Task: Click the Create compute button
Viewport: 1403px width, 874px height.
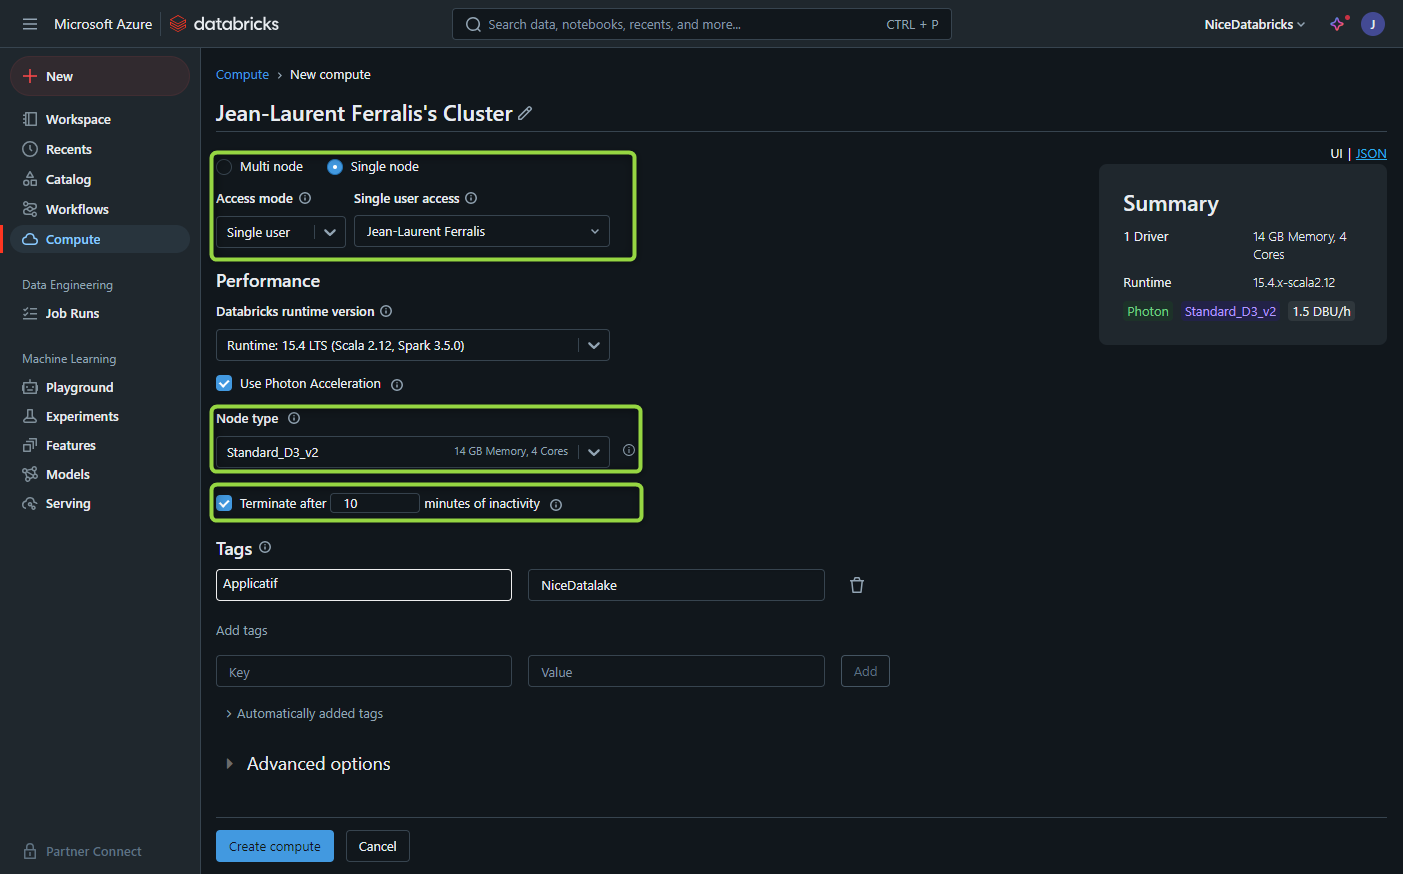Action: tap(275, 846)
